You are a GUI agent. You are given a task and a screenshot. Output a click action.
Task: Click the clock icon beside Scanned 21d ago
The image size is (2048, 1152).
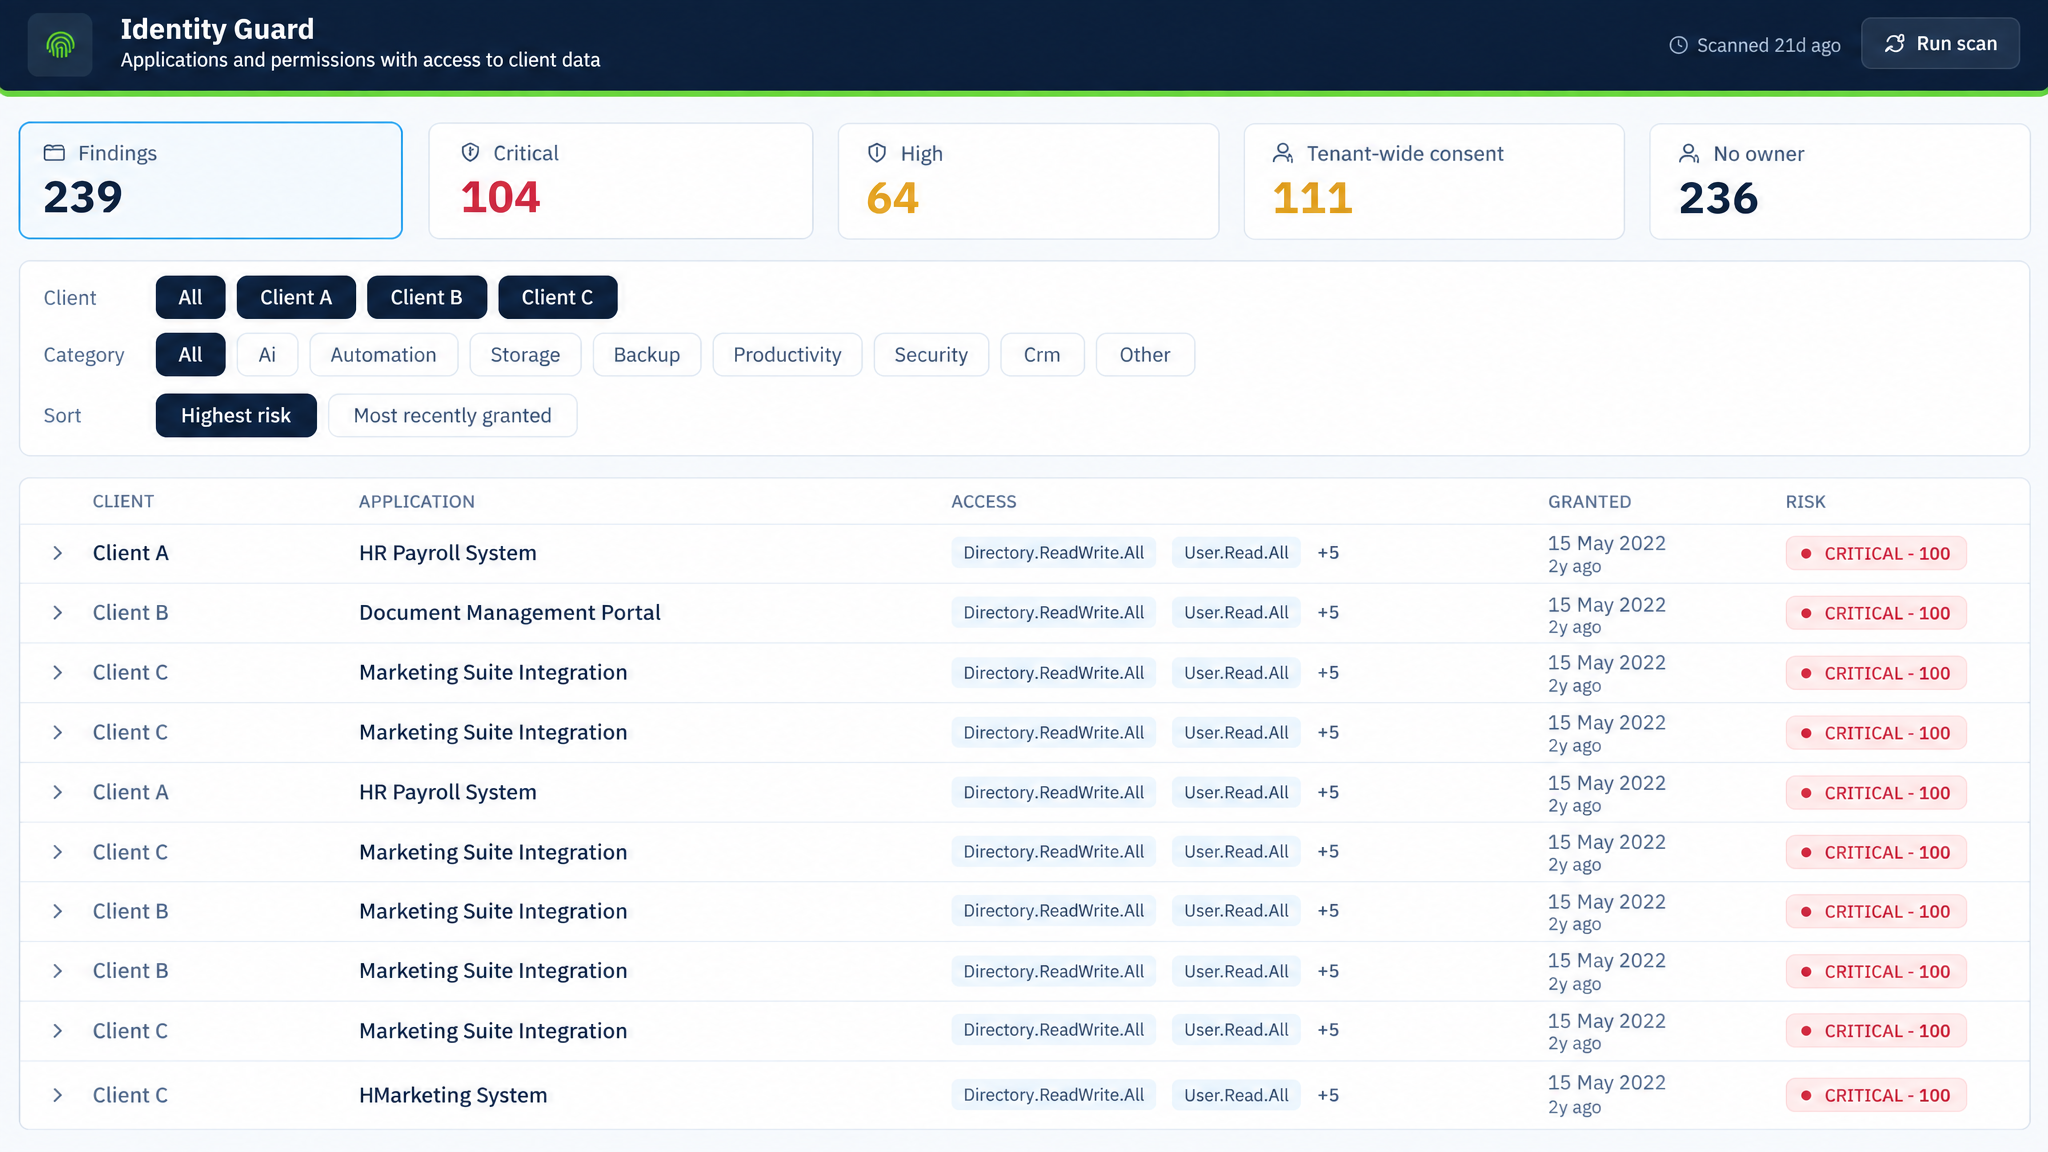pyautogui.click(x=1678, y=45)
